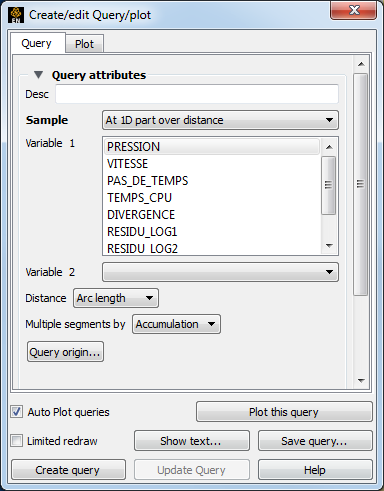Select RESIDU_LOG1 in Variable 1 list

[x=212, y=232]
